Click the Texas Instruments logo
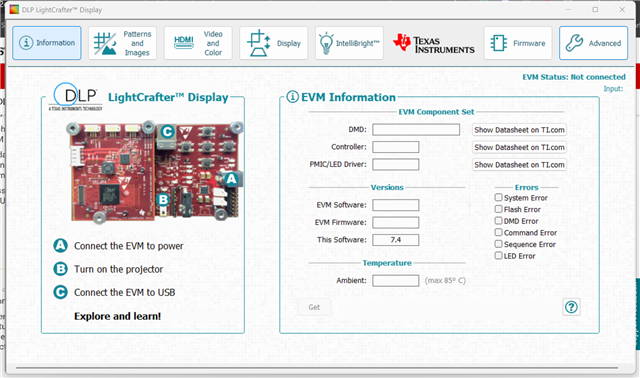Screen dimensions: 640x378 [x=433, y=43]
